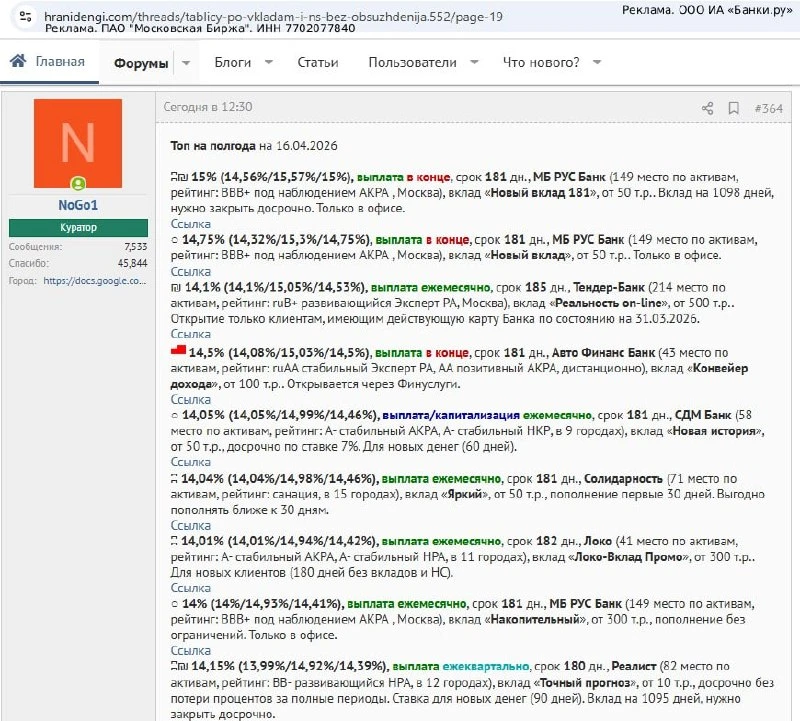Expand the Форумы dropdown arrow

coord(186,63)
